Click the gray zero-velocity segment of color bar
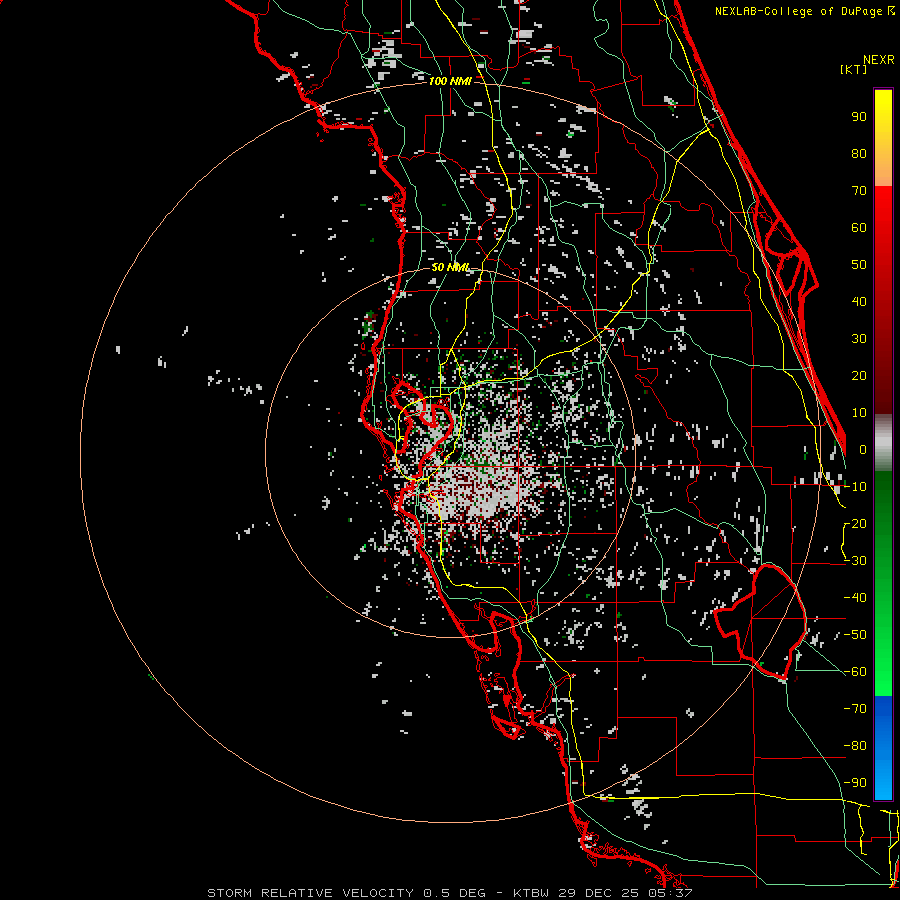The image size is (900, 900). pos(883,442)
